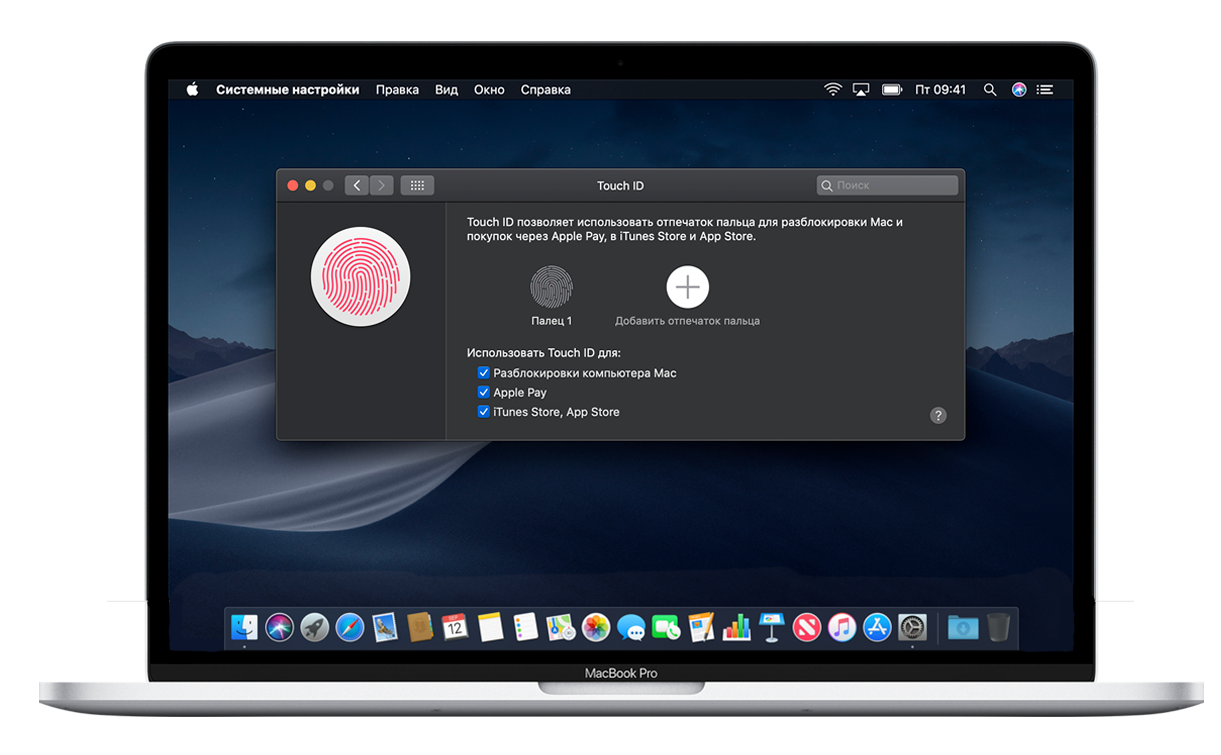1221x755 pixels.
Task: Open Messages app in dock
Action: click(631, 627)
